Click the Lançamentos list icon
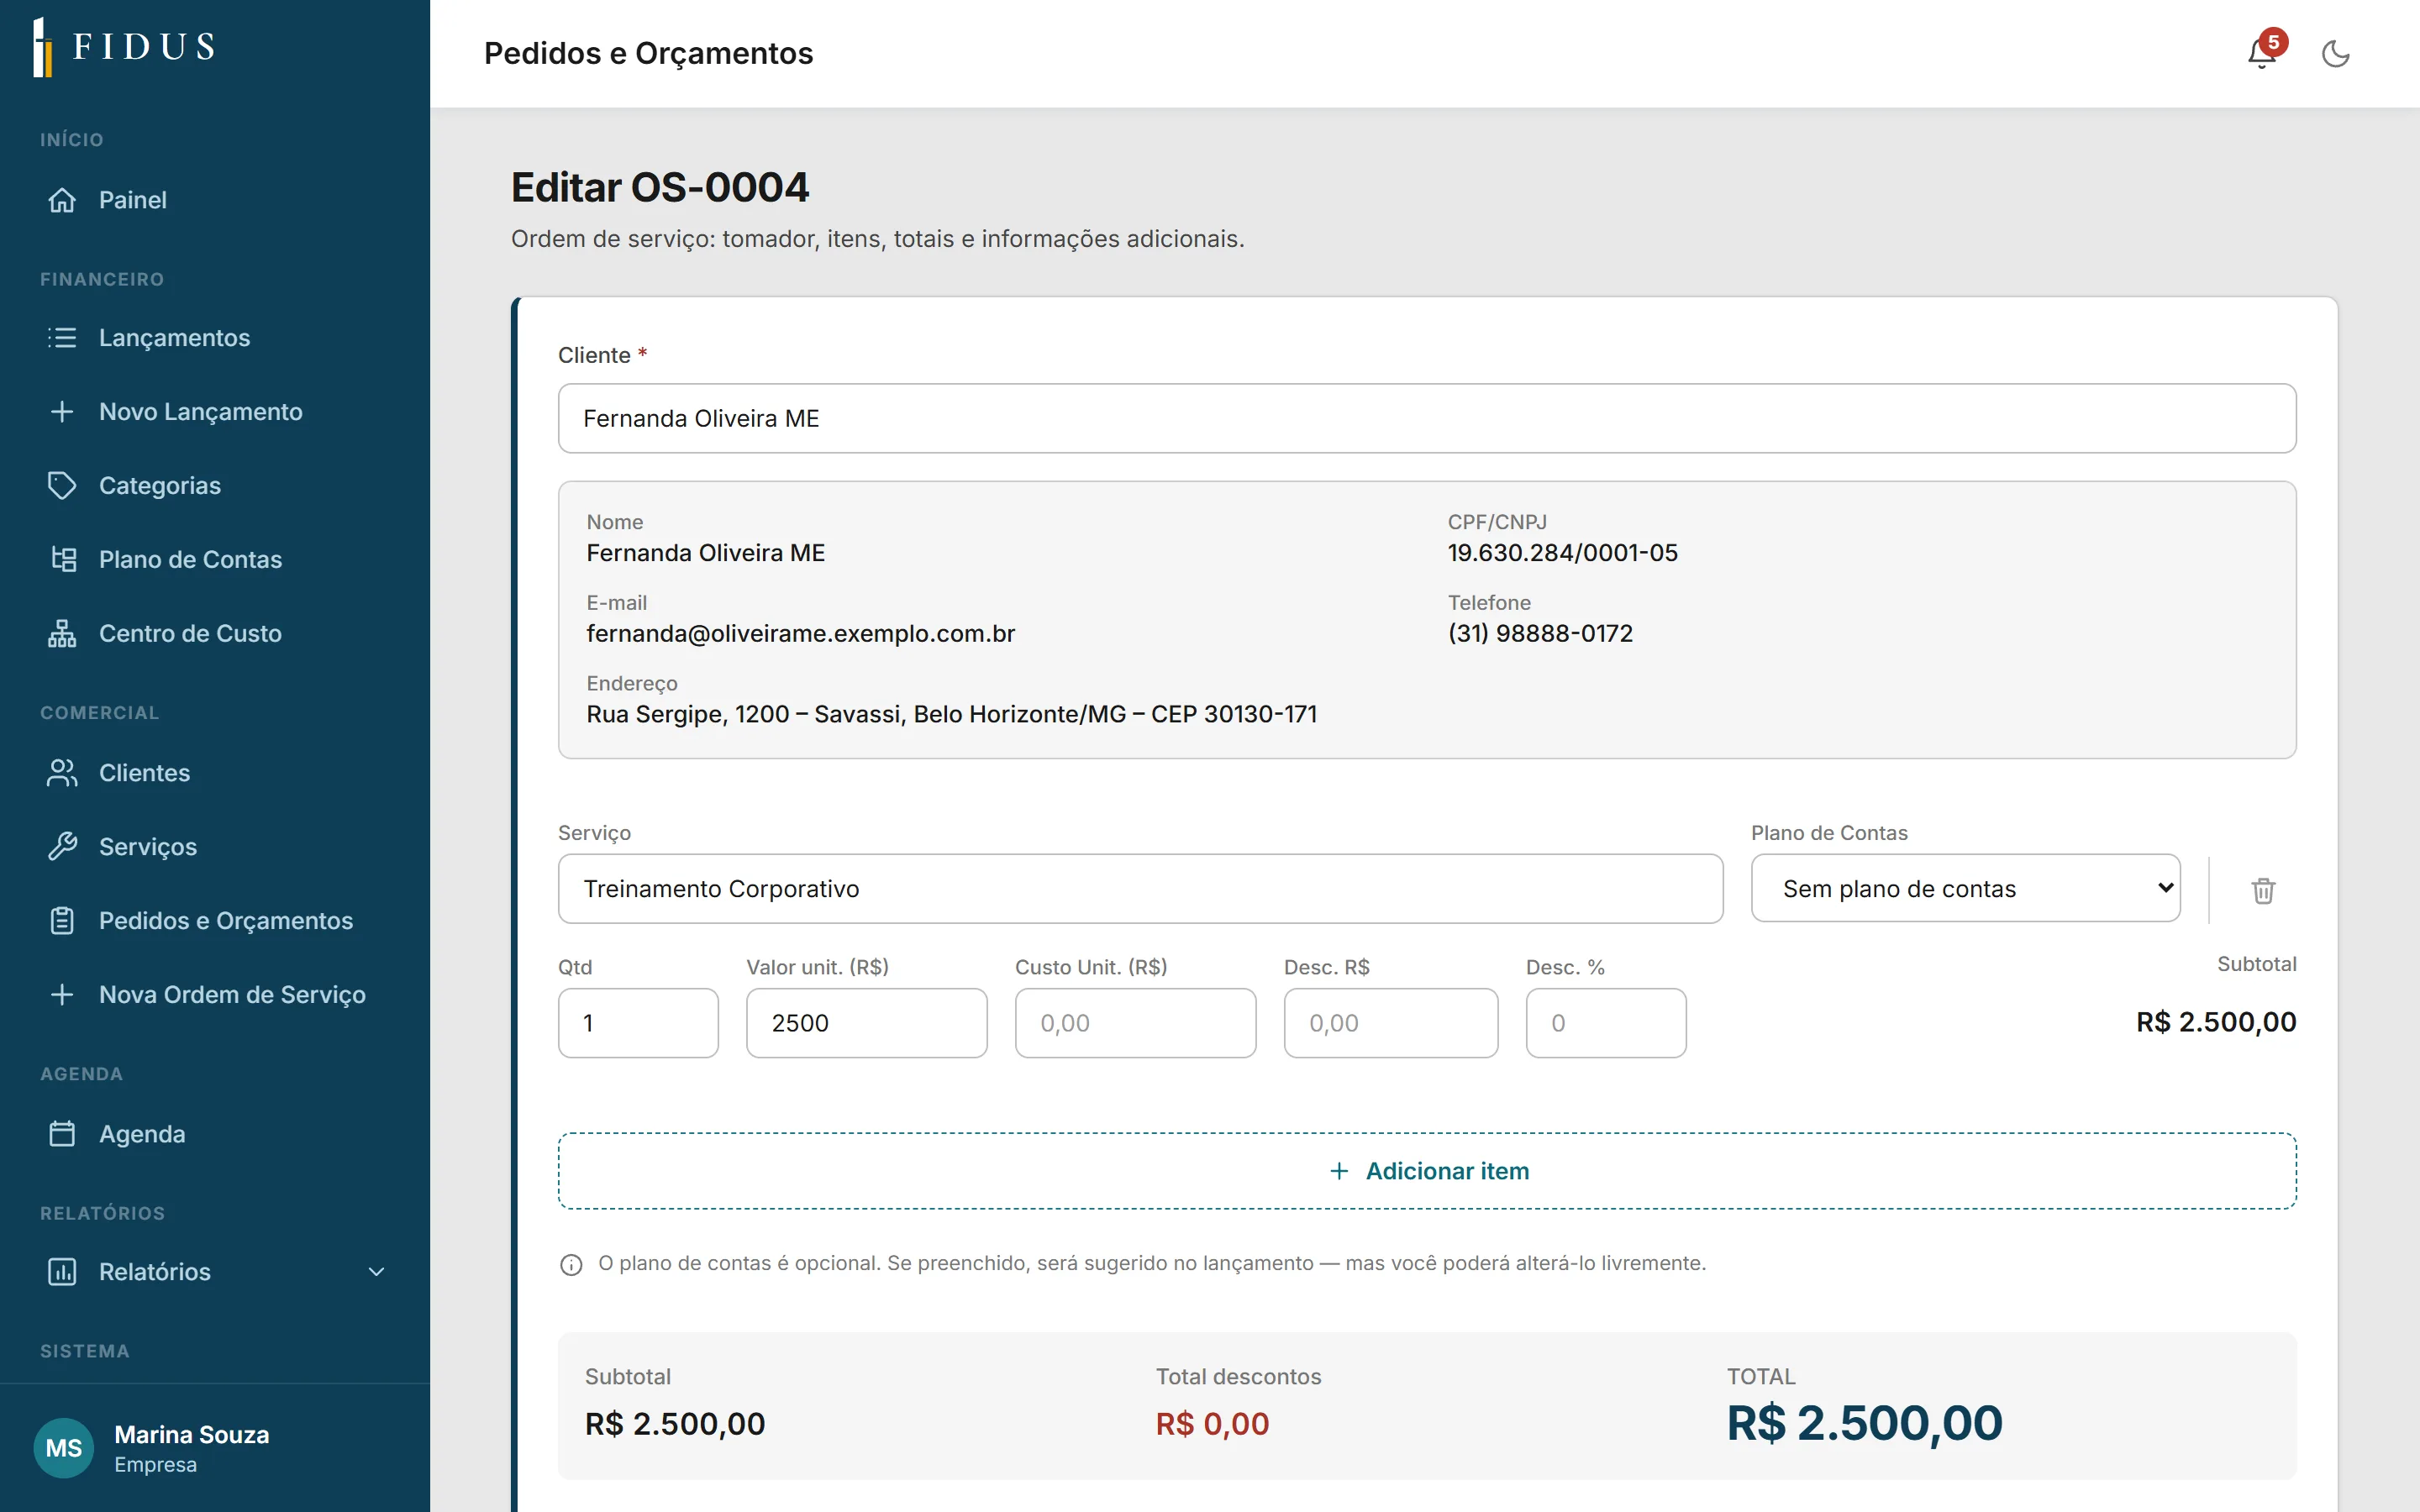The image size is (2420, 1512). coord(62,338)
